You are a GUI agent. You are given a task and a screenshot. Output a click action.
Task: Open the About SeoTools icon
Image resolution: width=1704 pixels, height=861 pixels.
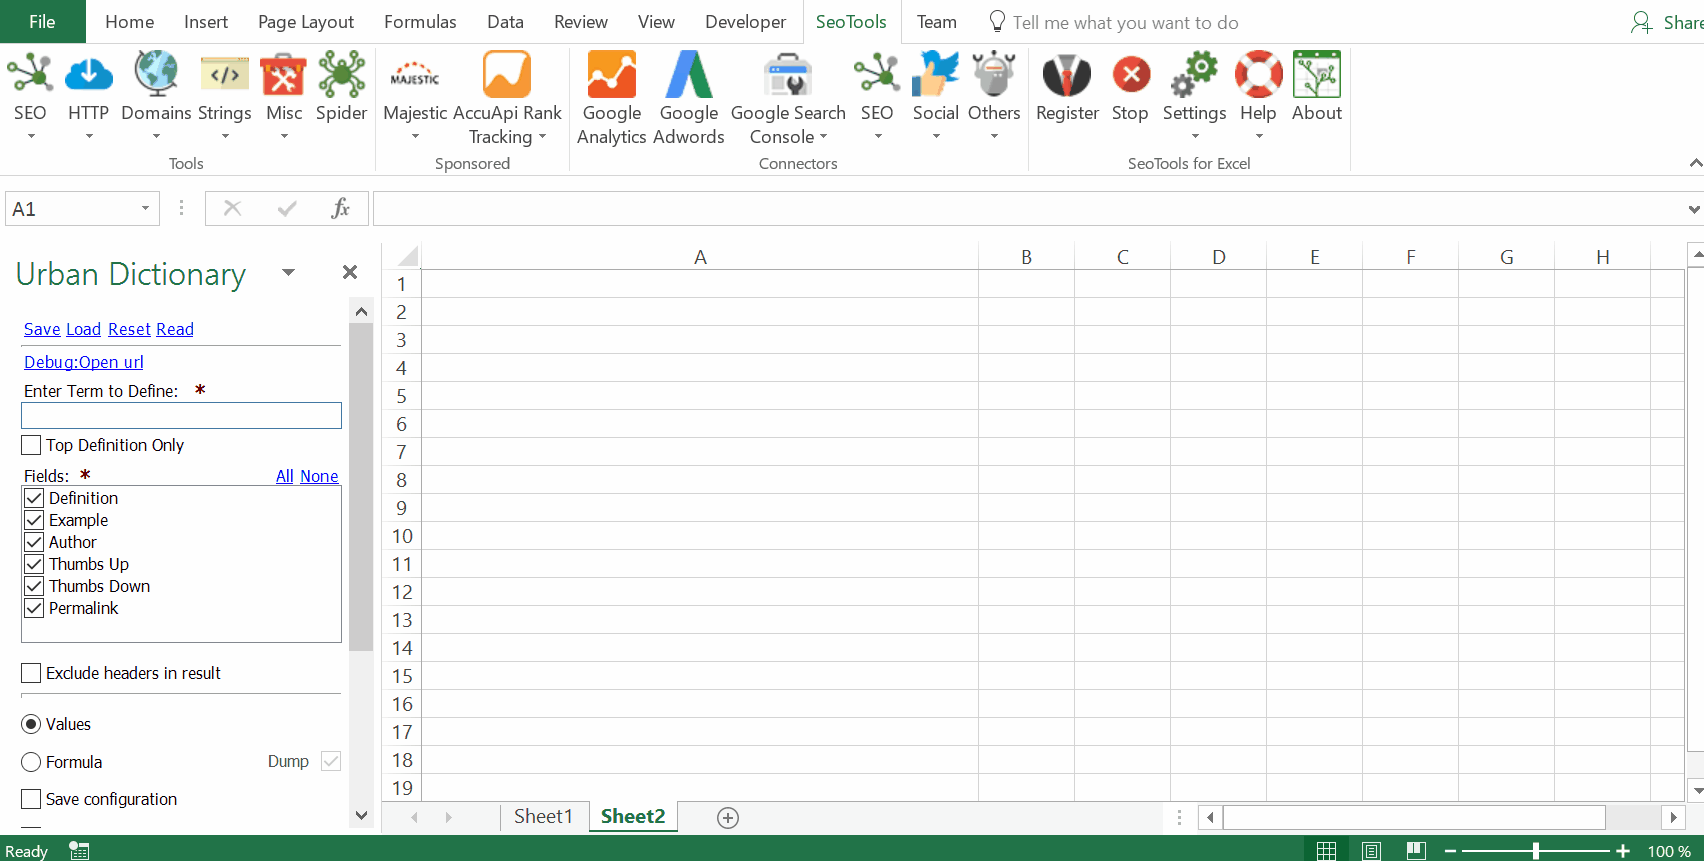[1317, 75]
